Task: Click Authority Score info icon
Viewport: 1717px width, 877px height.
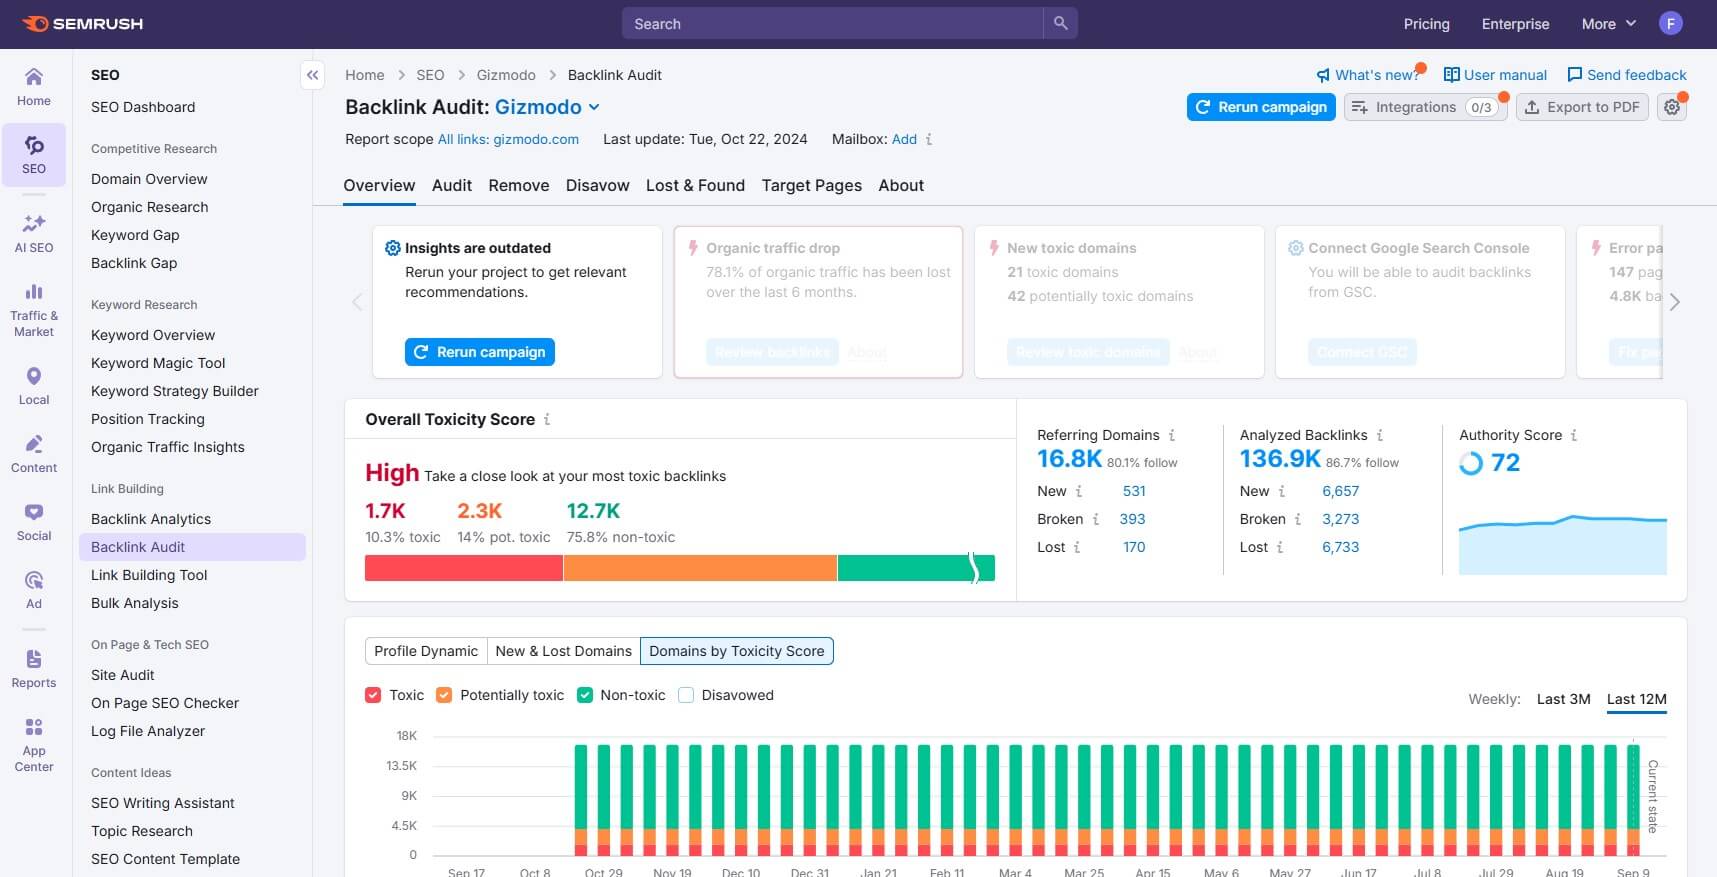Action: point(1574,435)
